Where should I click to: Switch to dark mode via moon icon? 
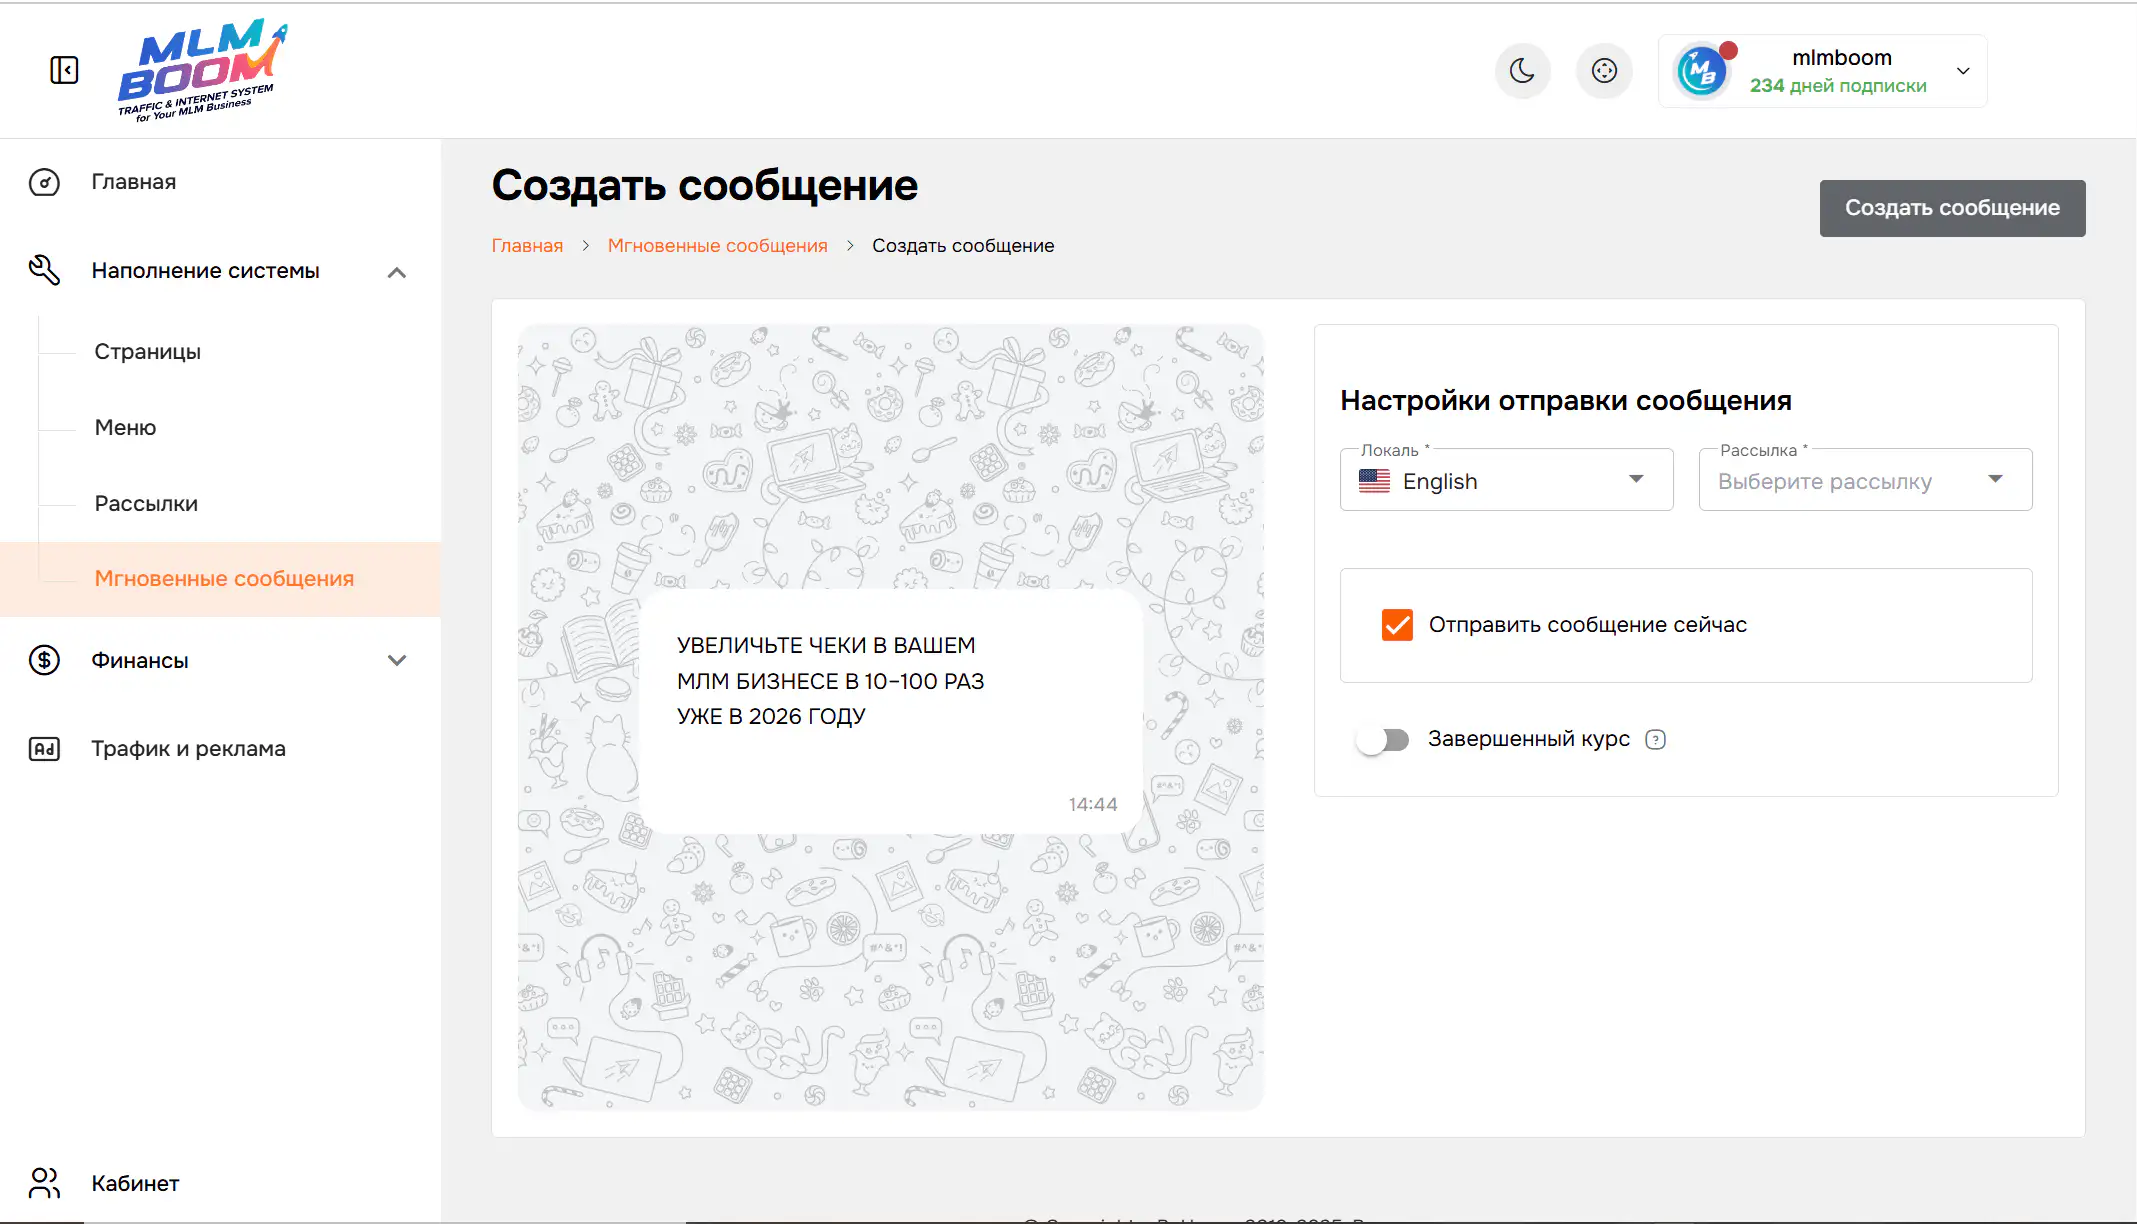click(1522, 71)
